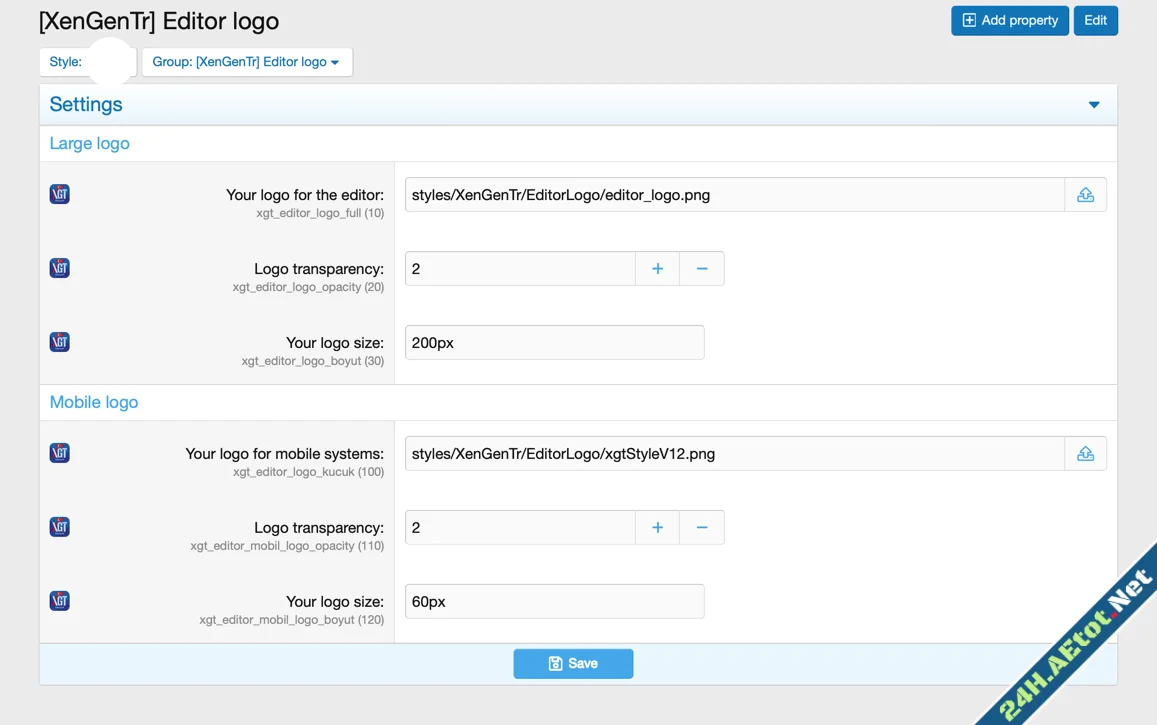Click the Add property button
The image size is (1157, 725).
click(x=1009, y=21)
